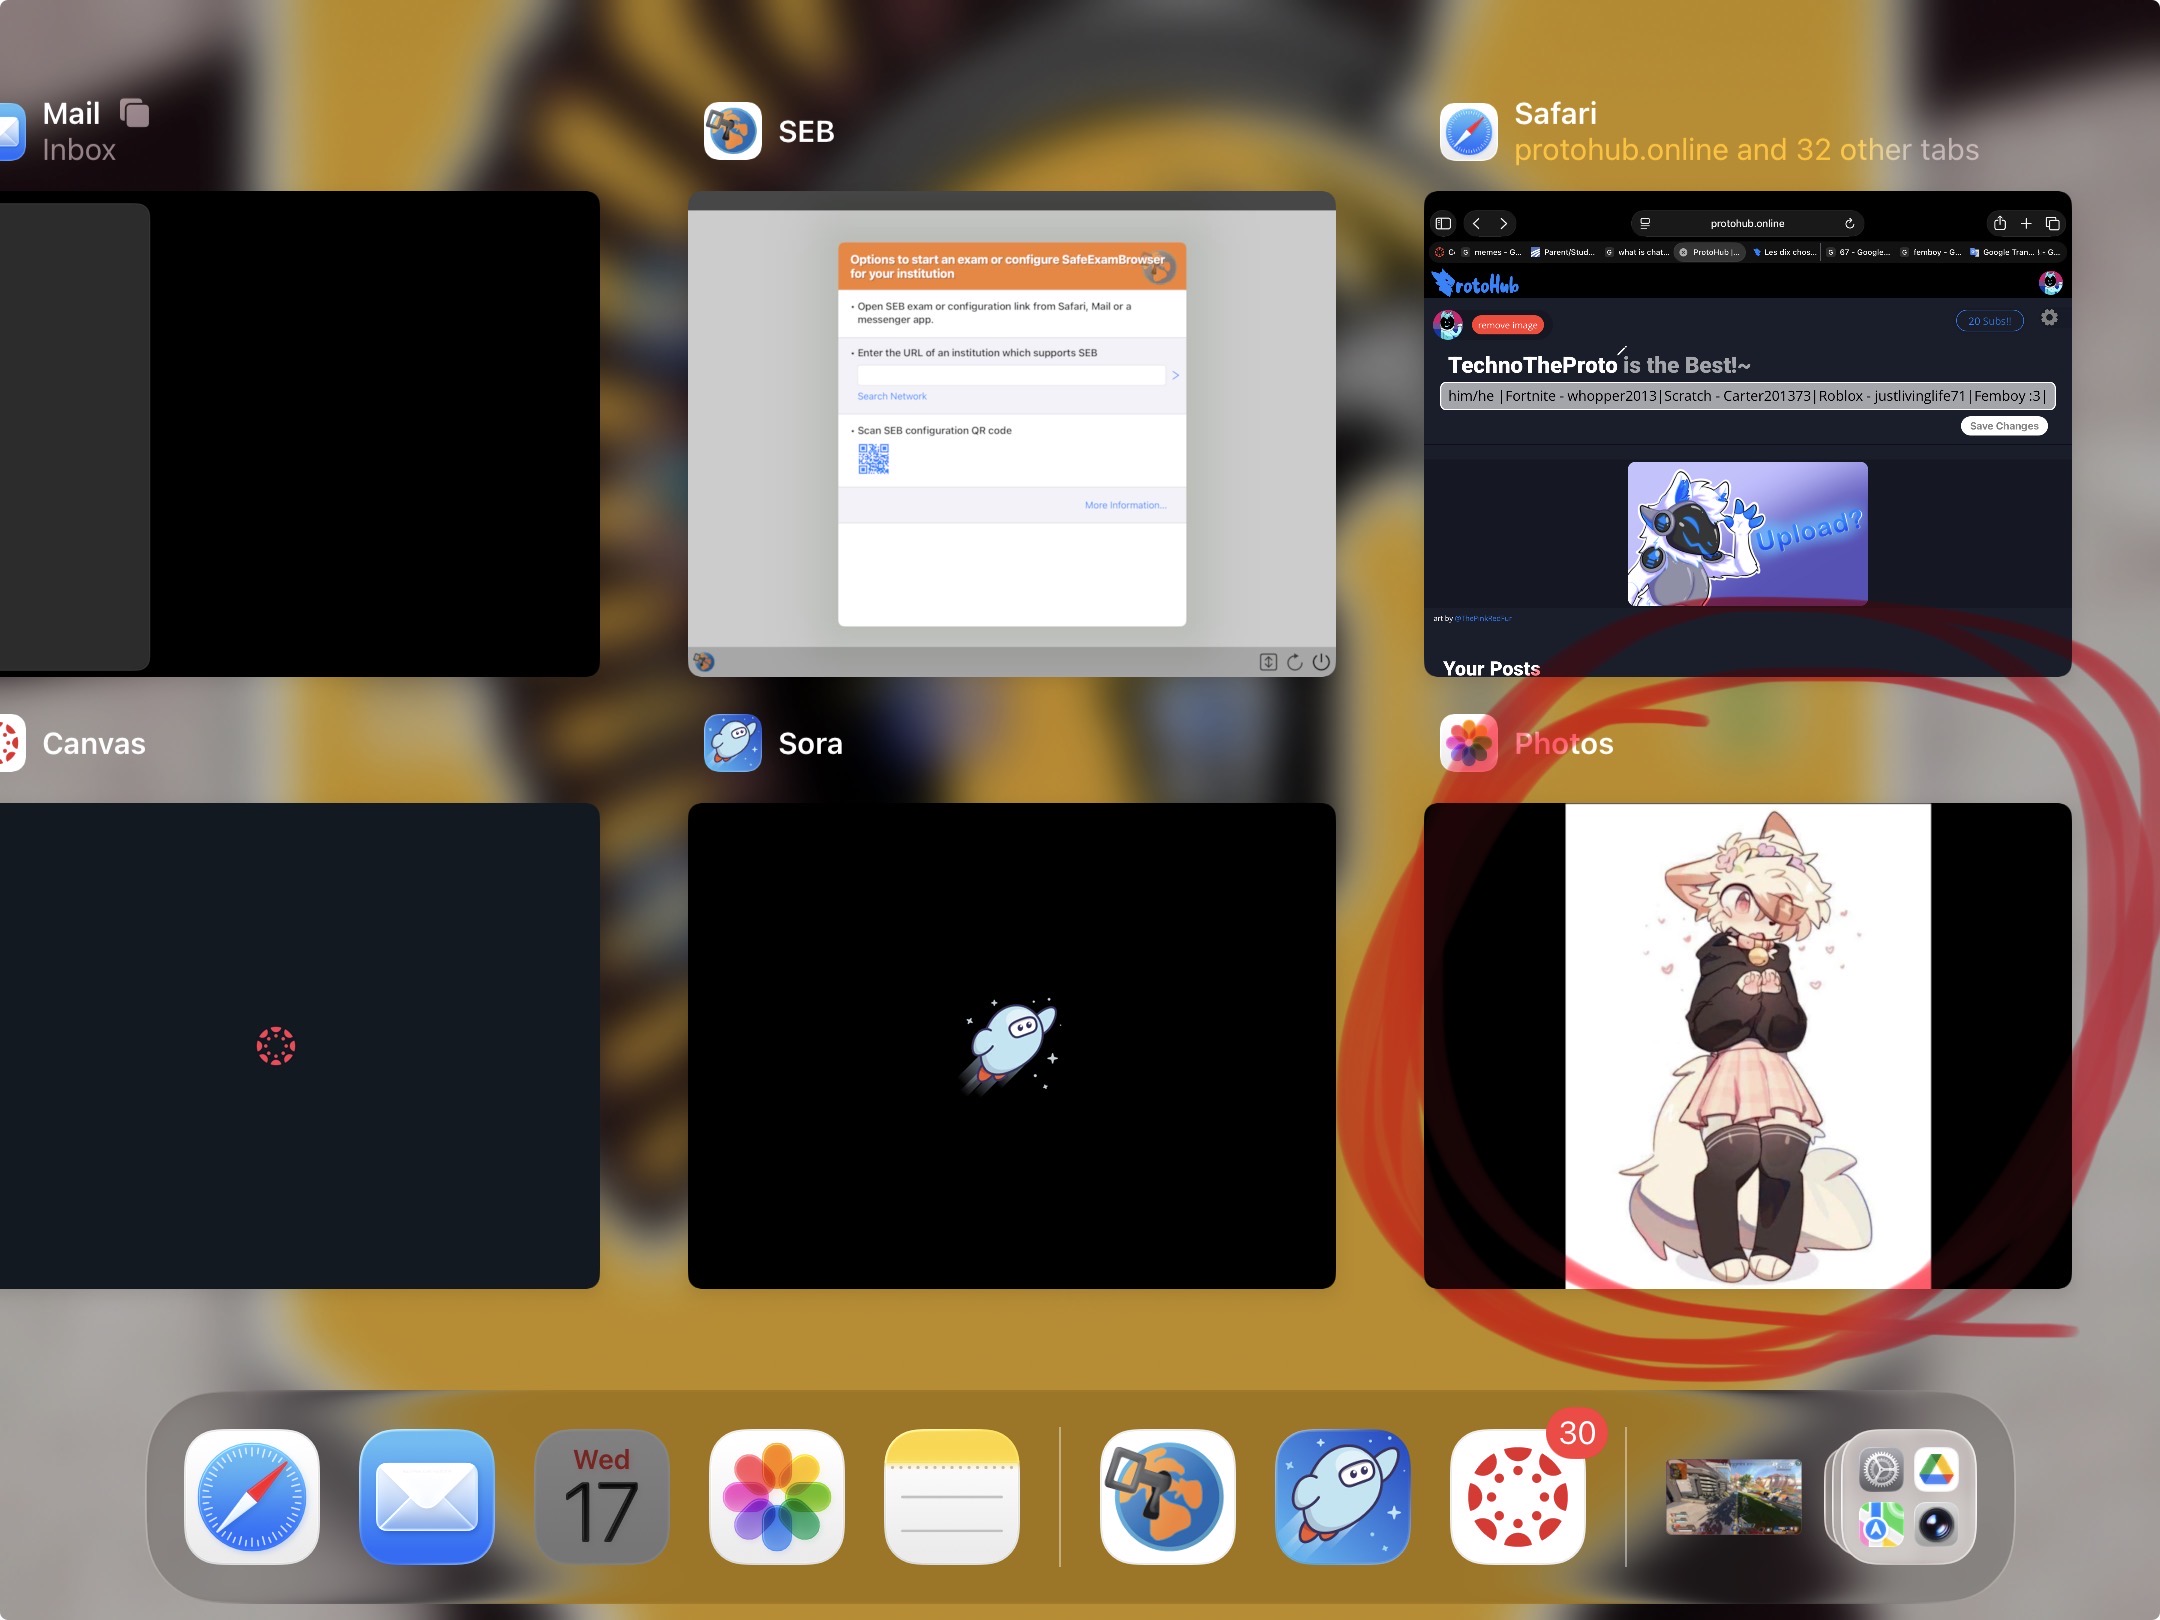This screenshot has width=2160, height=1620.
Task: Click the remove image button
Action: click(1507, 325)
